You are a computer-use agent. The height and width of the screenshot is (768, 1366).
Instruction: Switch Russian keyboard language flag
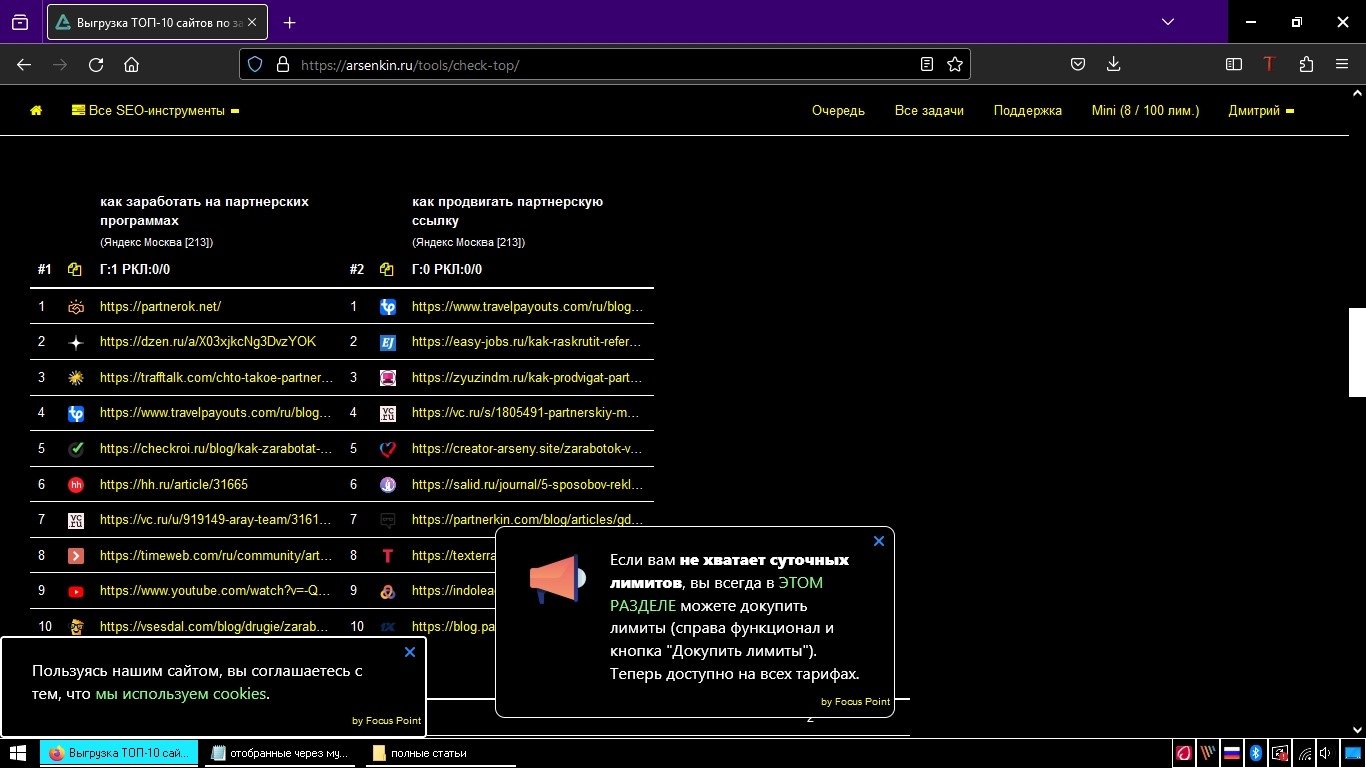tap(1232, 753)
